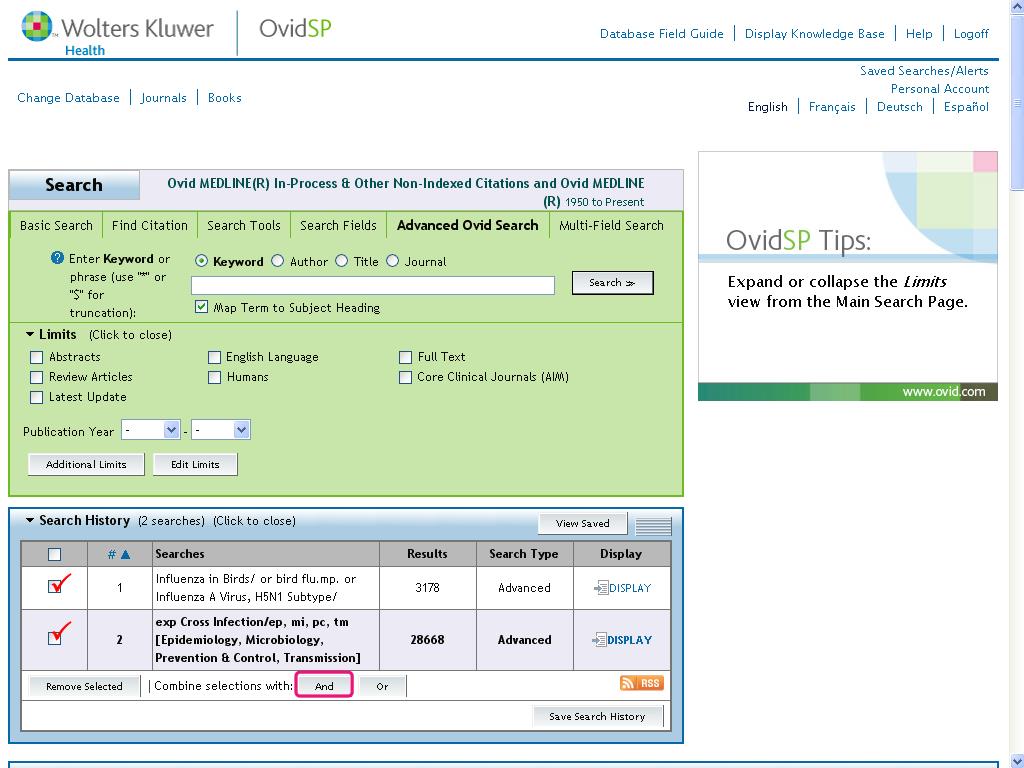
Task: Switch to the Search Fields tab
Action: coord(338,225)
